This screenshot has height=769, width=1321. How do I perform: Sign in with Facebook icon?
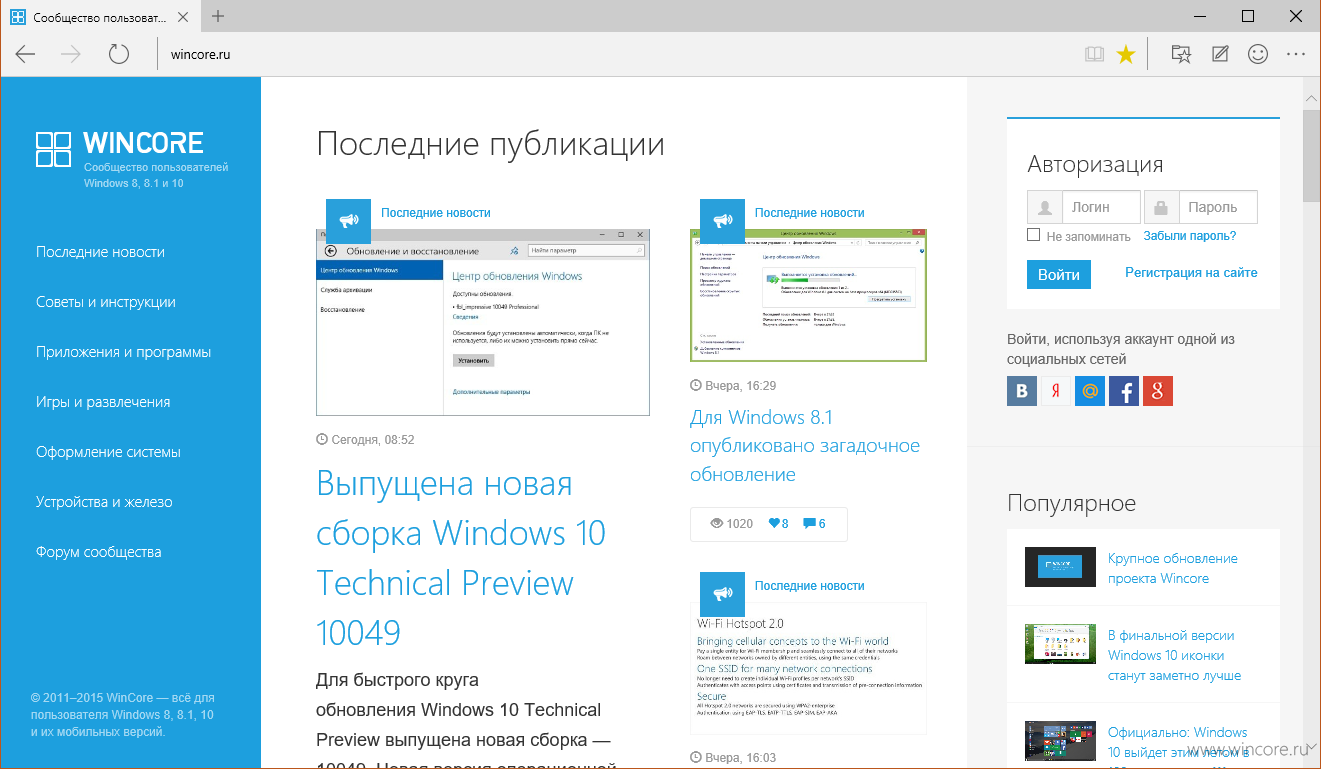coord(1124,391)
